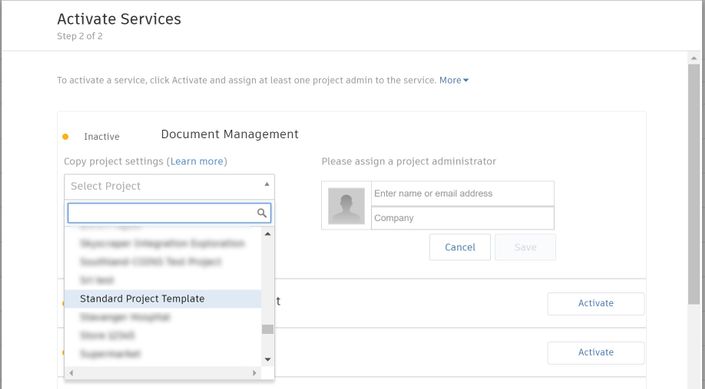Click the orange inactive status dot

[x=66, y=137]
